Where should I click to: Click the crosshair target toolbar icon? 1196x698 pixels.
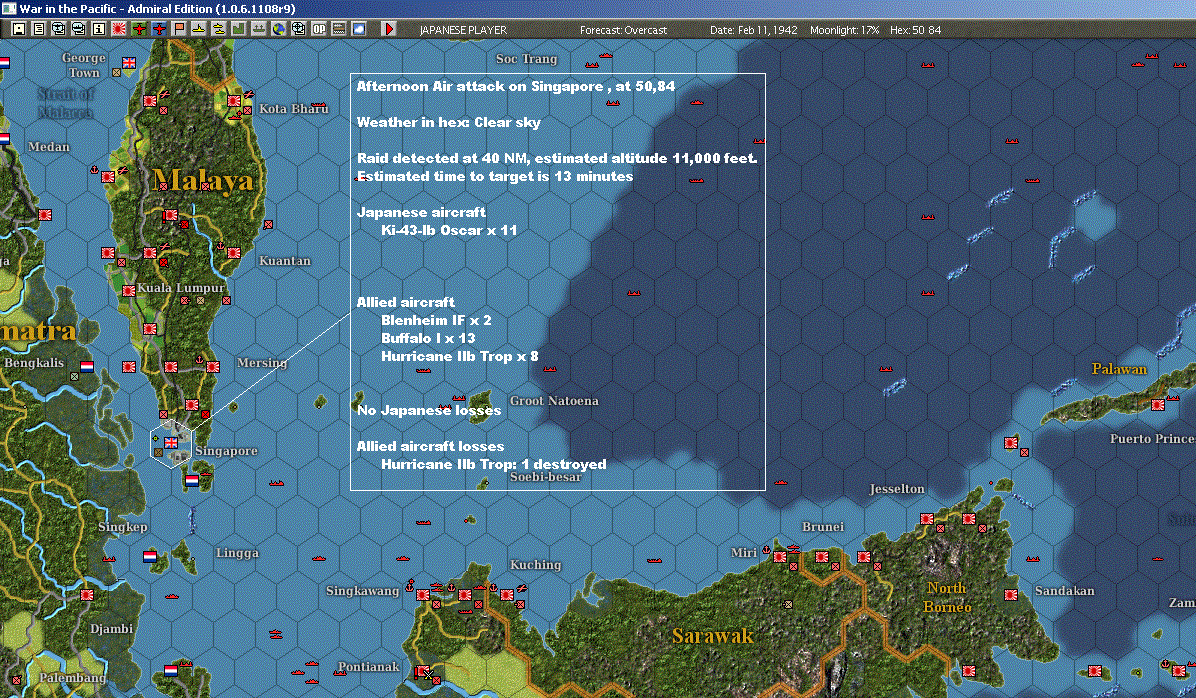[298, 29]
